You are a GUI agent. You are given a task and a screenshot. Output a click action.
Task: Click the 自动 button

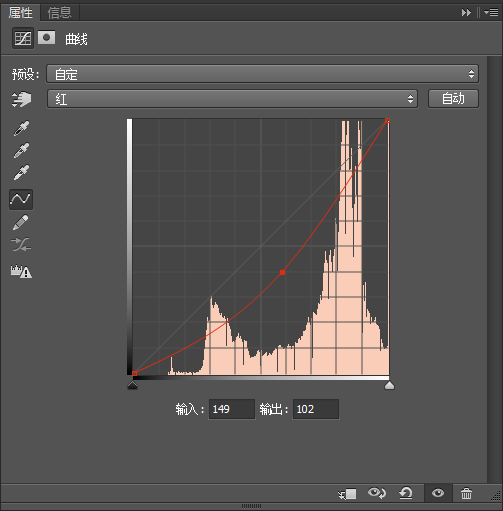pos(453,99)
